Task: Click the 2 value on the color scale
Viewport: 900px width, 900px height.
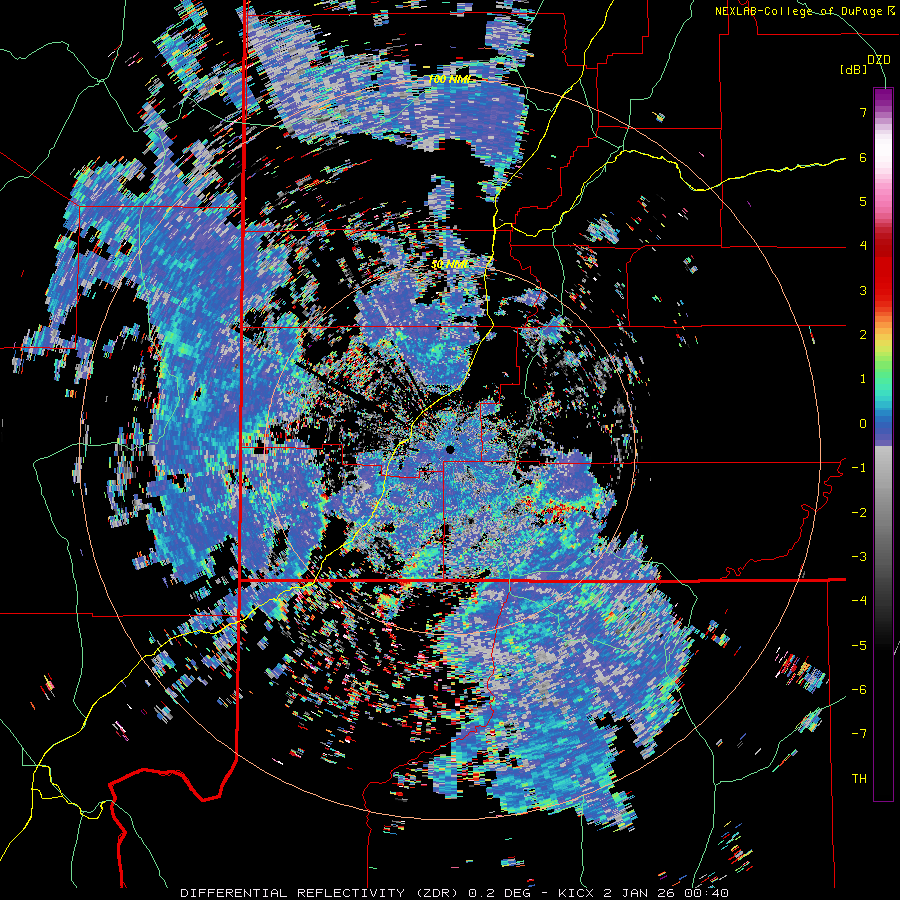Action: click(x=863, y=335)
